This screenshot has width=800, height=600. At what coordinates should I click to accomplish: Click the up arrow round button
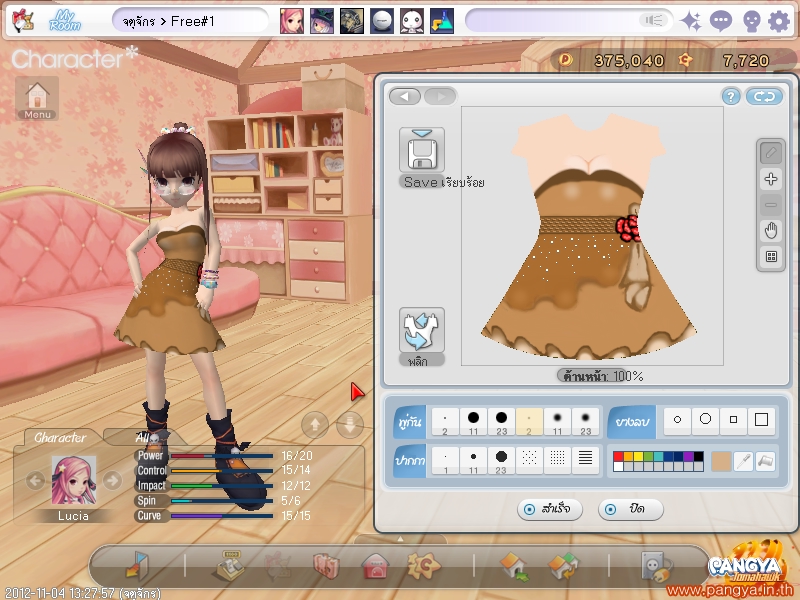(x=315, y=424)
